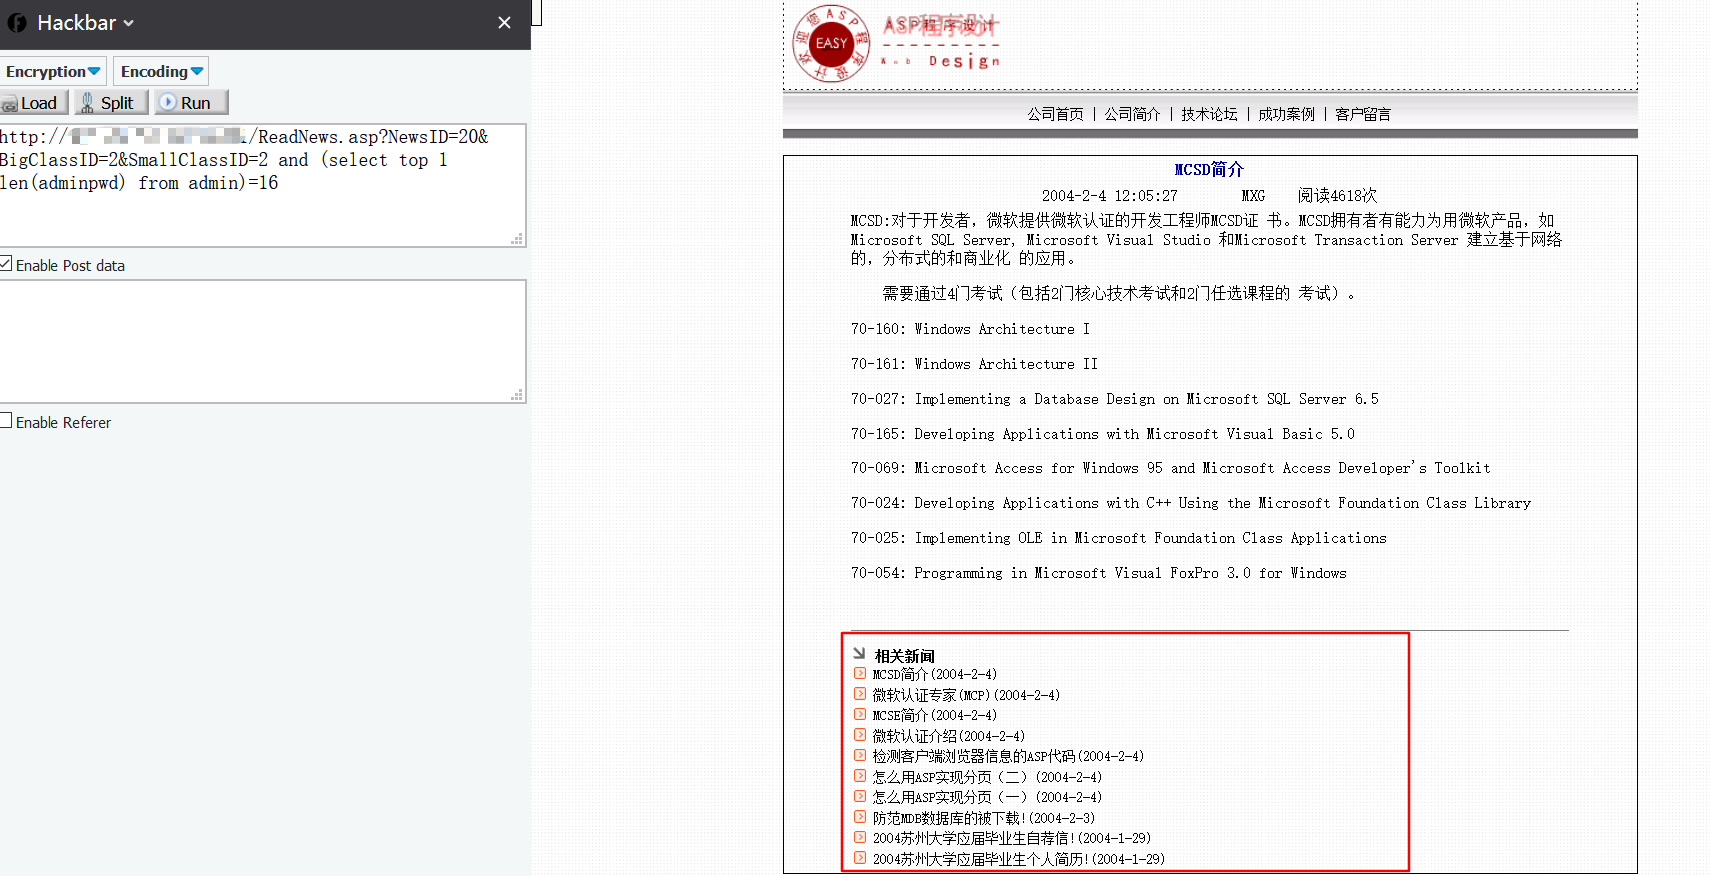Screen dimensions: 1710x876
Task: Click bullet icon beside 应届毕业生个人简历 item
Action: point(860,857)
